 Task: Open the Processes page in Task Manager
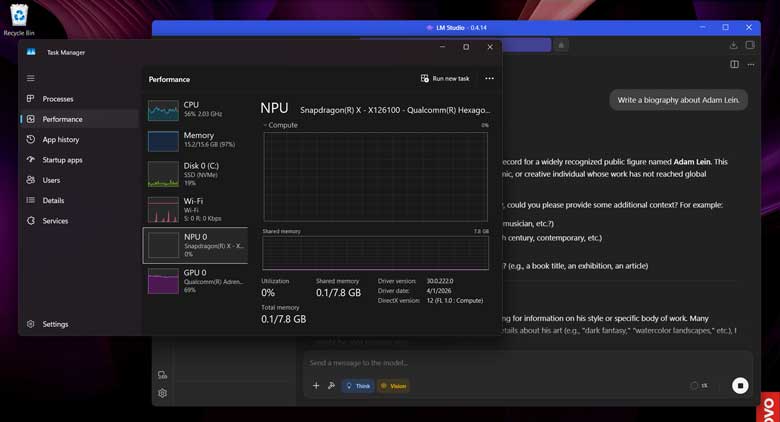80,99
